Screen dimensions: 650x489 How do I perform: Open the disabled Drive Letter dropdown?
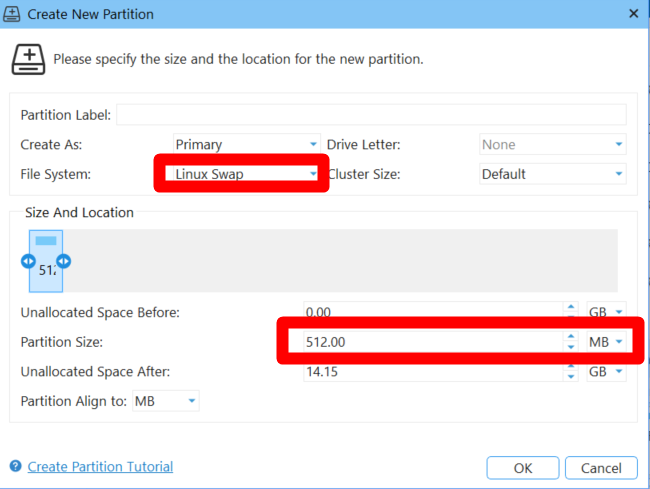point(553,144)
